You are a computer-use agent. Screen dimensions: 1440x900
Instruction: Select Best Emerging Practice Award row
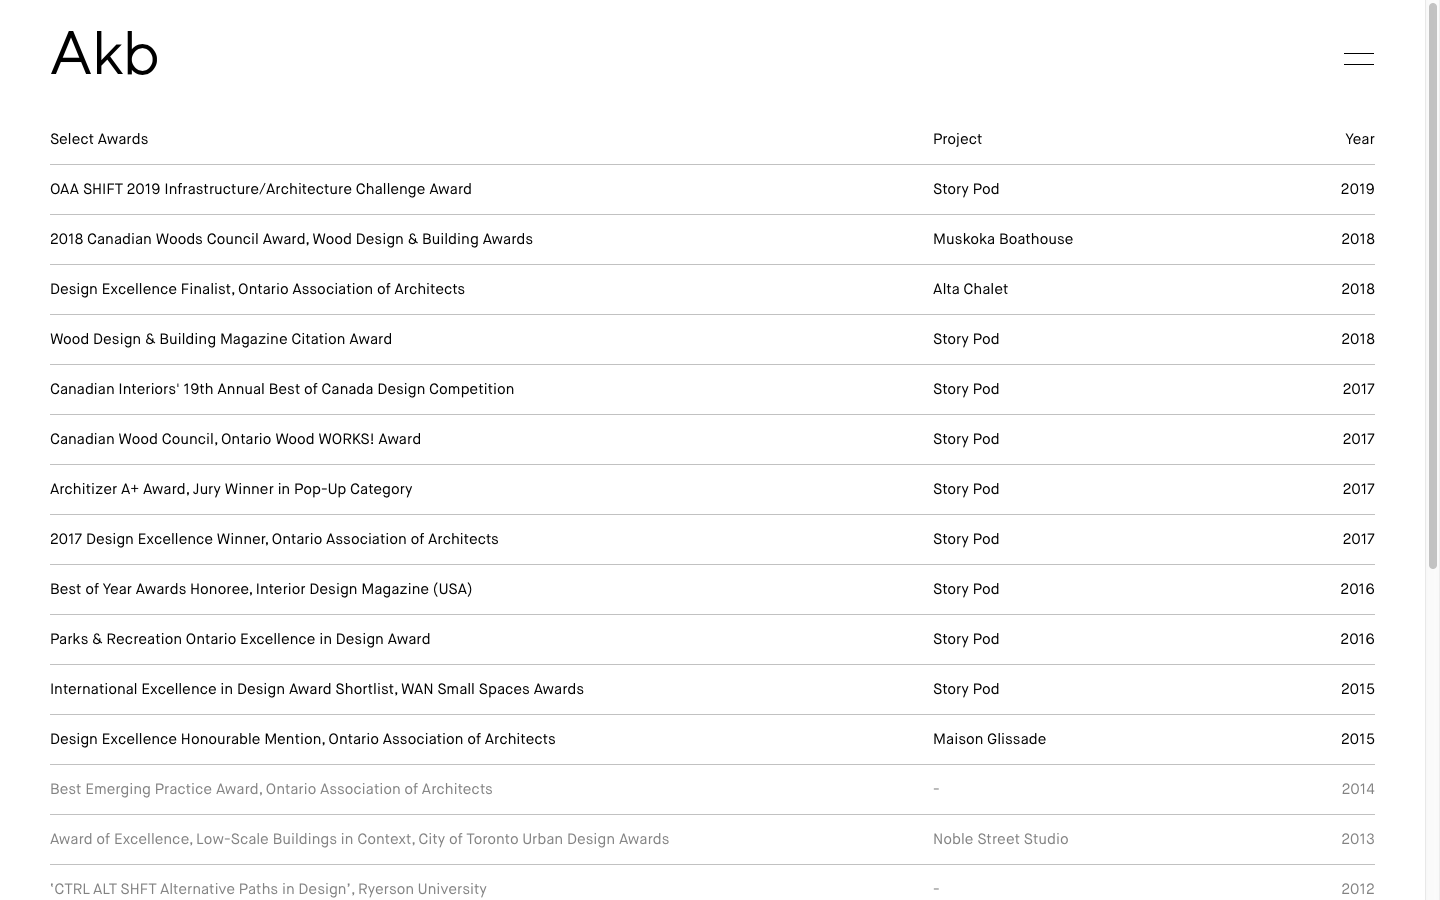pyautogui.click(x=271, y=789)
